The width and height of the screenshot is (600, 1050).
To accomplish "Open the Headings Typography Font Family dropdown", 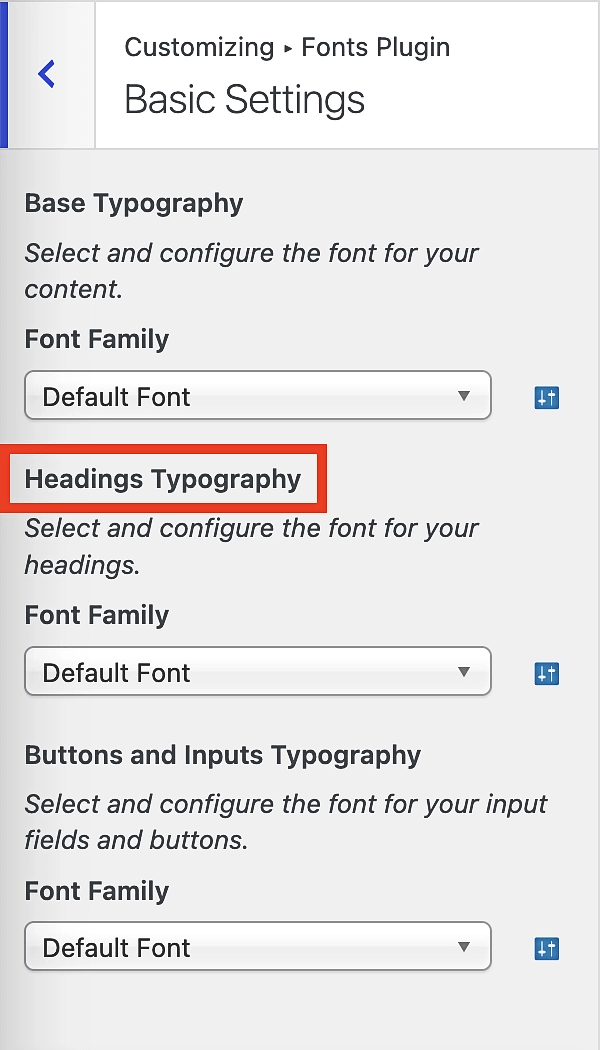I will [x=257, y=672].
